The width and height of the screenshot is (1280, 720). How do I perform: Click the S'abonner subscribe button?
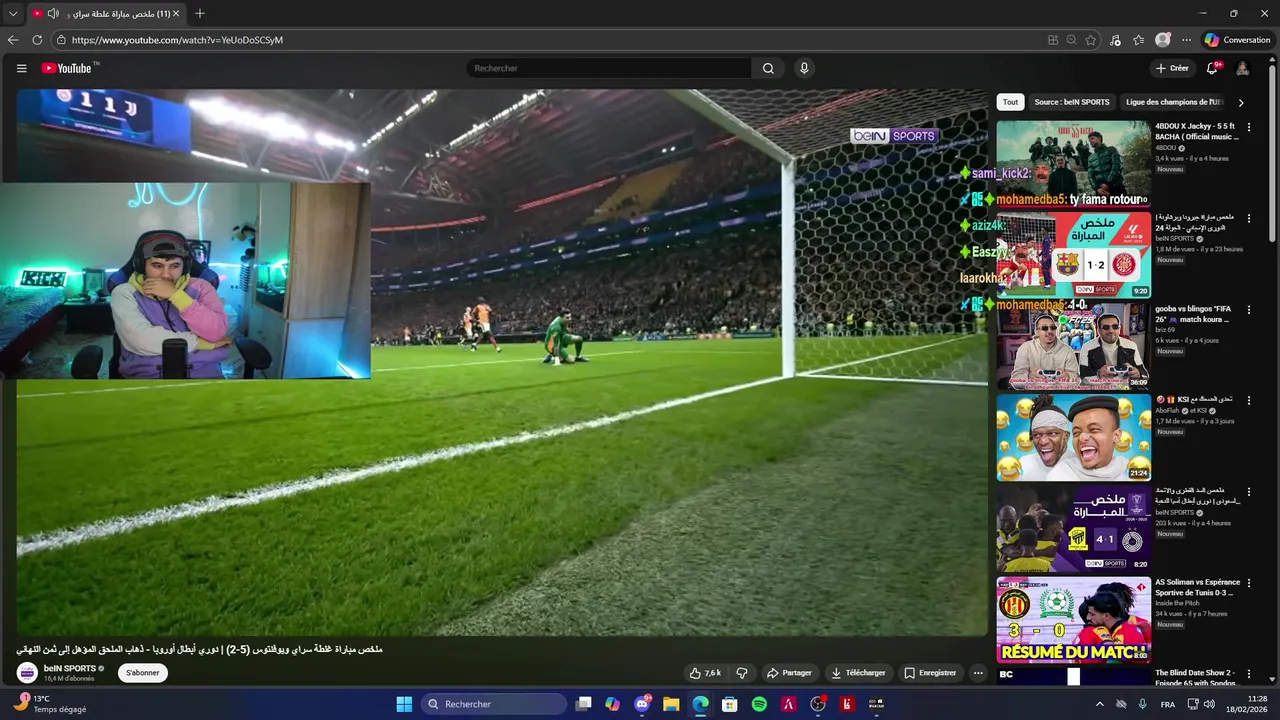coord(143,673)
